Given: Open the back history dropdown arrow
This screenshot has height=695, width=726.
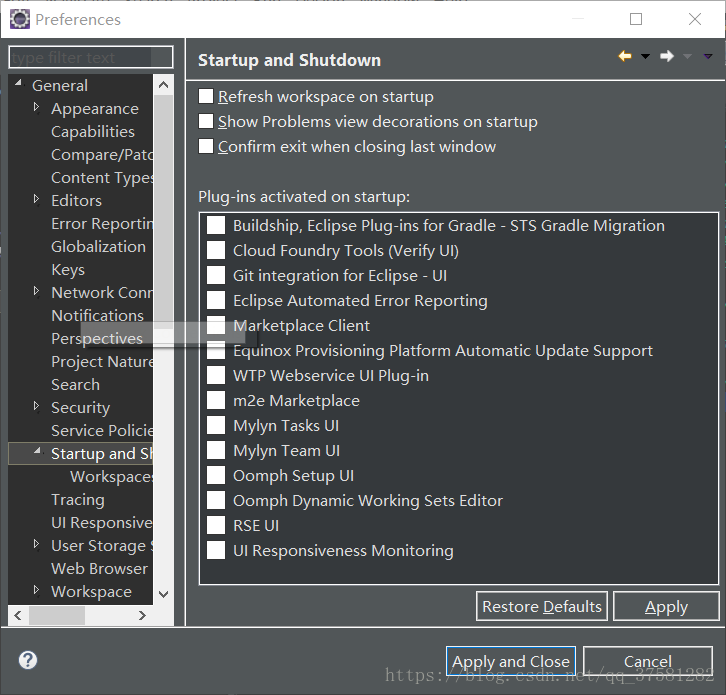Looking at the screenshot, I should tap(645, 56).
